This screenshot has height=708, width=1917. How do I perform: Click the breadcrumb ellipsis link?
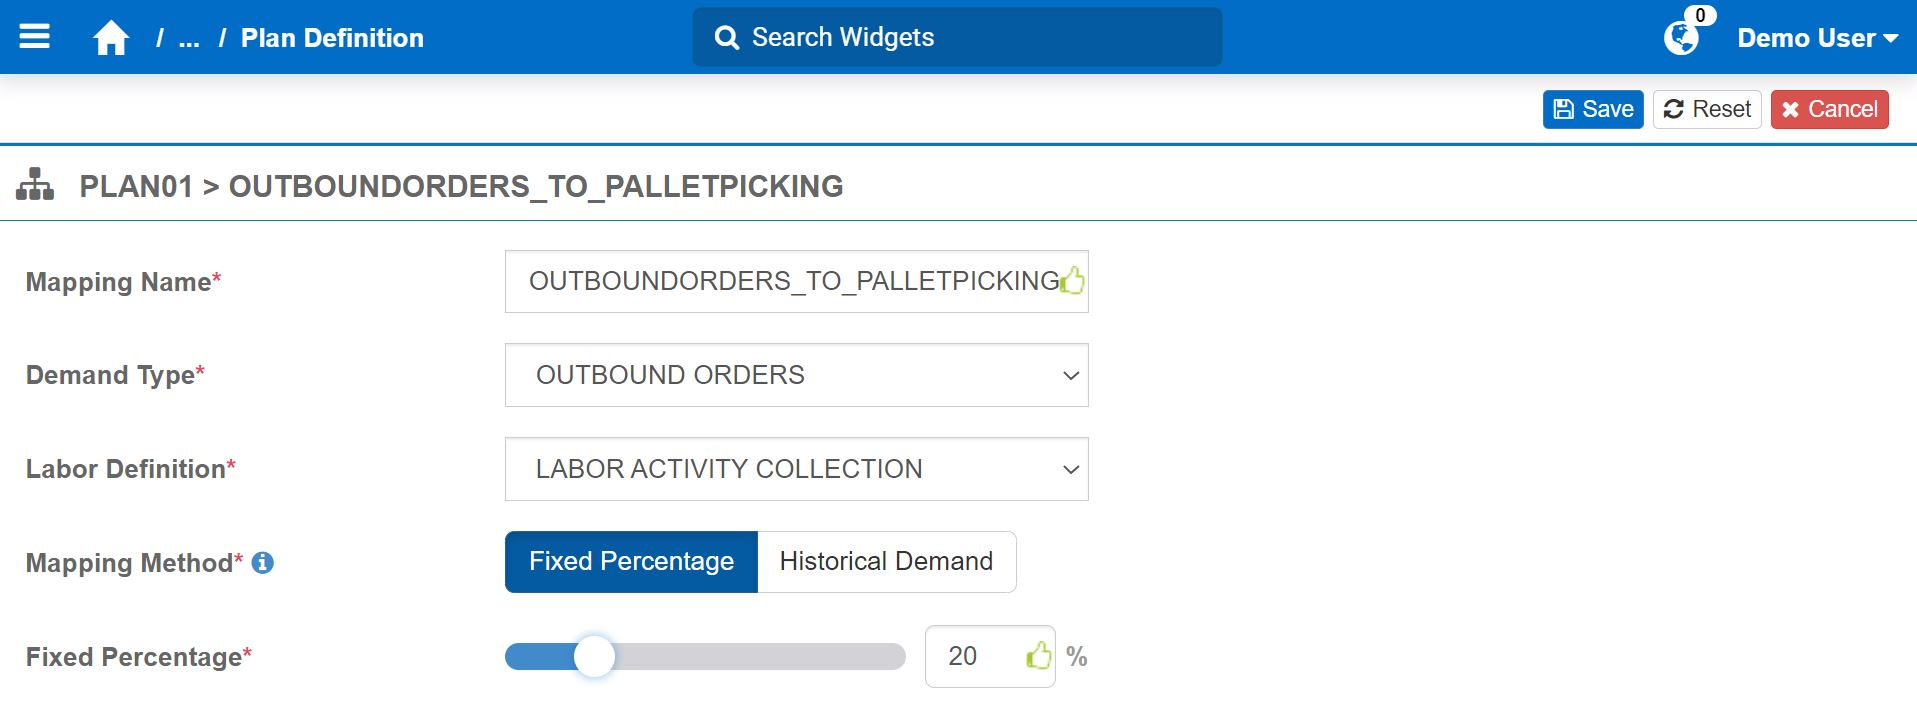click(x=189, y=38)
